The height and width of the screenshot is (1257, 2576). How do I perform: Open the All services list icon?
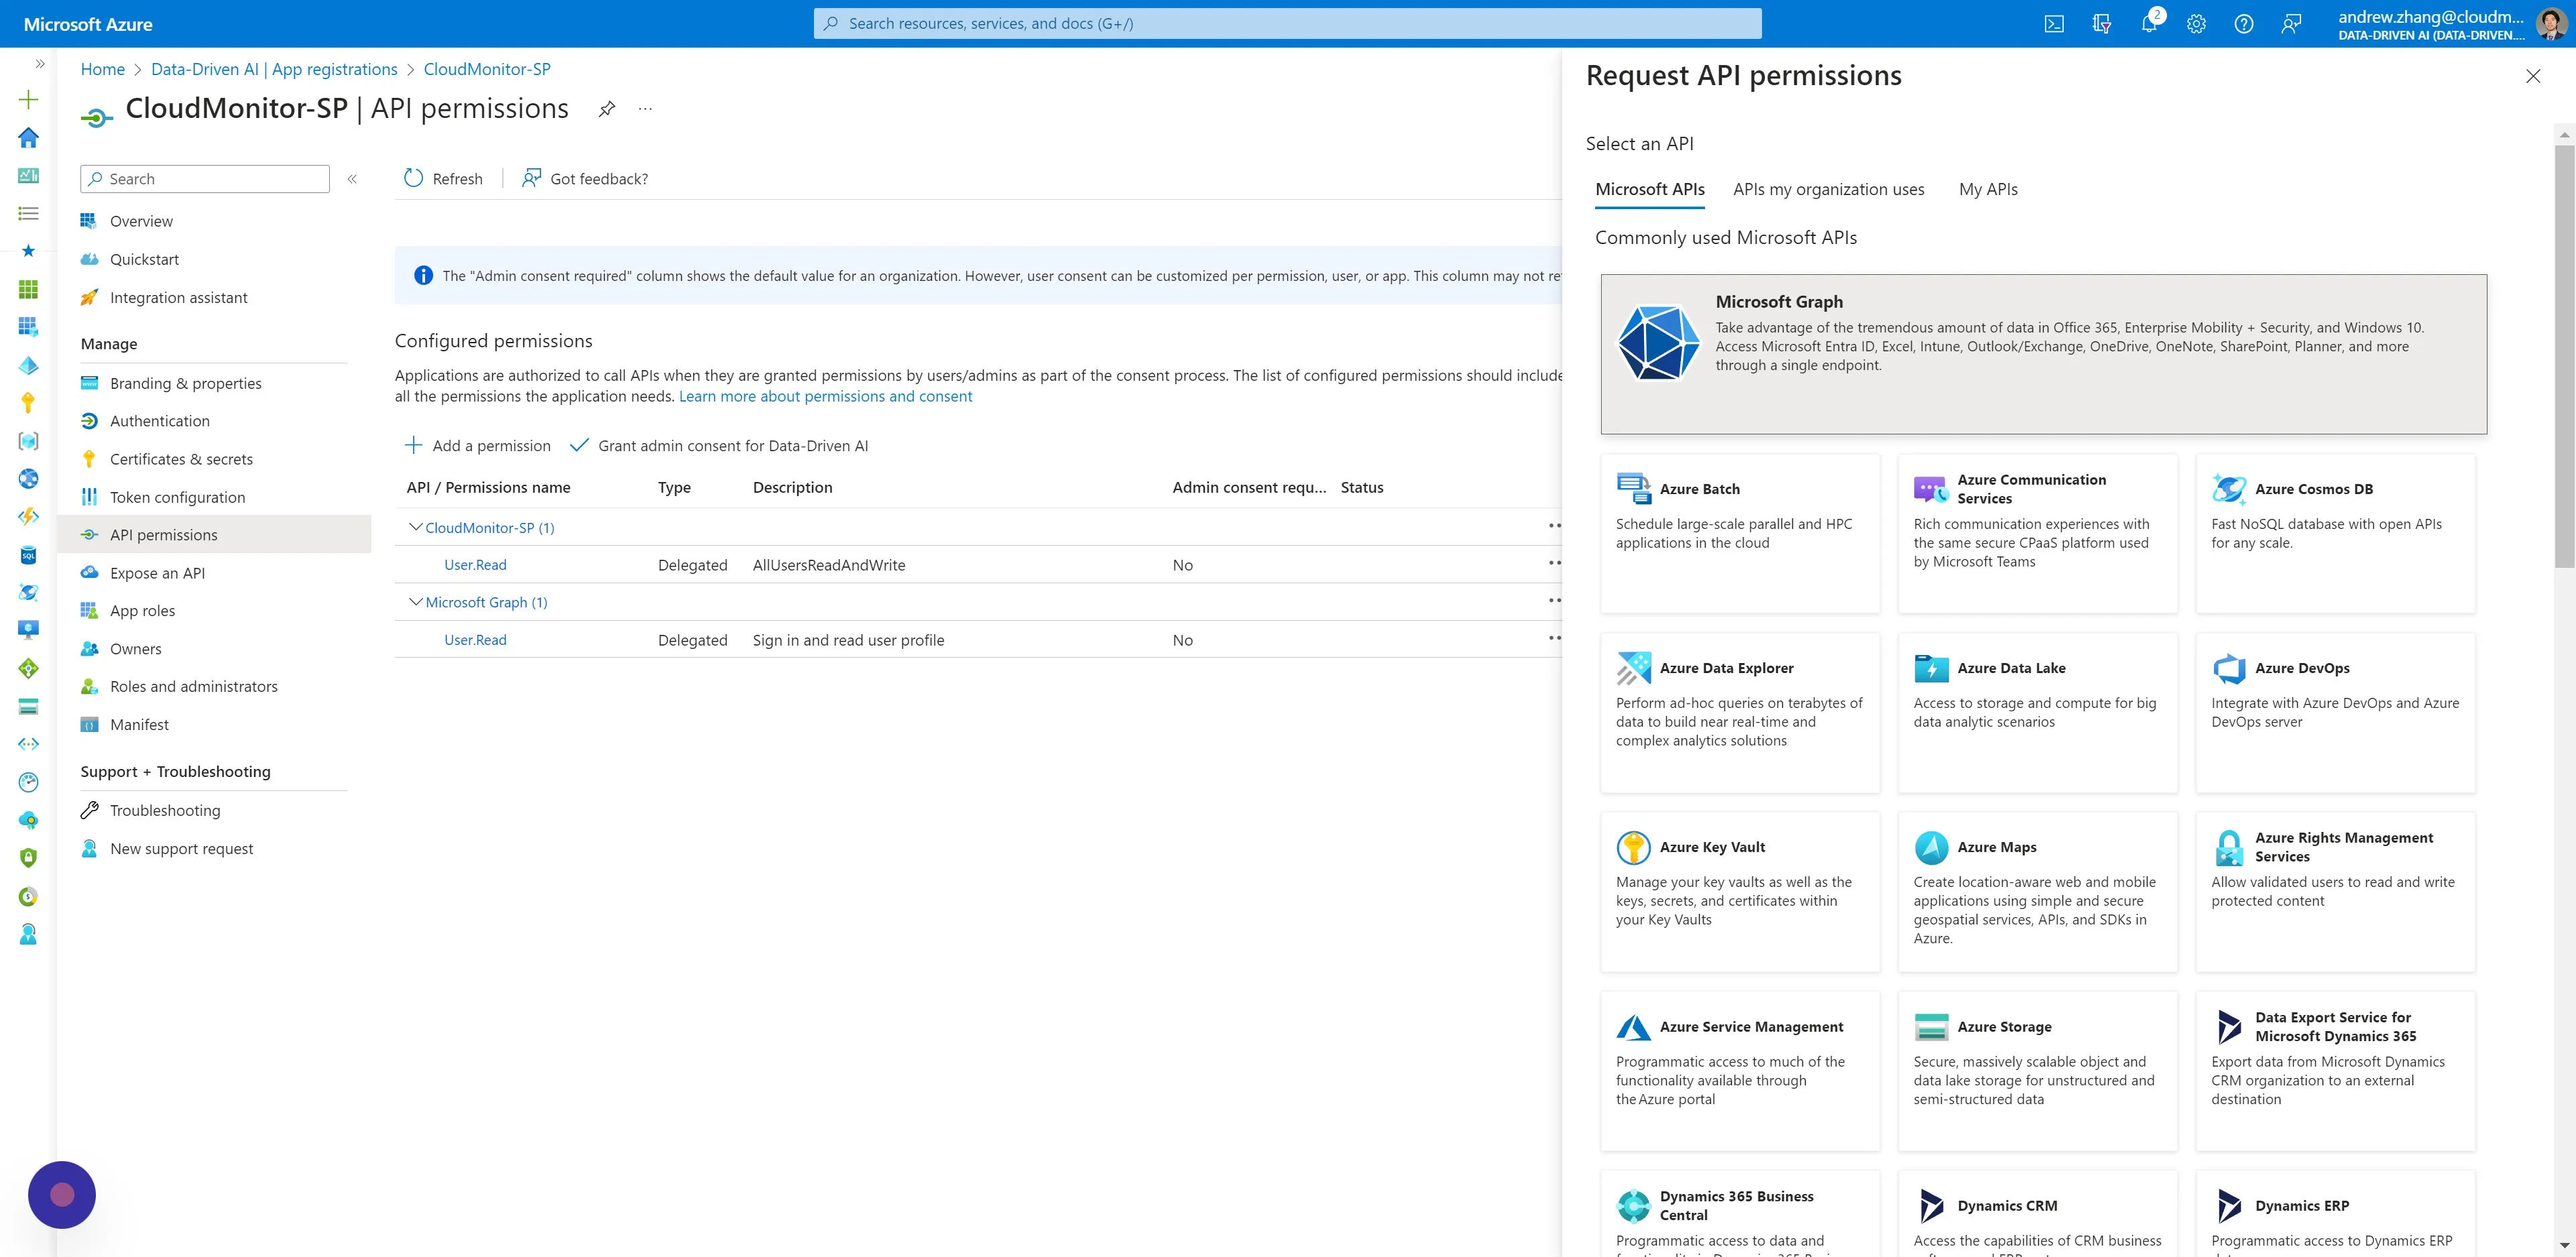coord(29,213)
